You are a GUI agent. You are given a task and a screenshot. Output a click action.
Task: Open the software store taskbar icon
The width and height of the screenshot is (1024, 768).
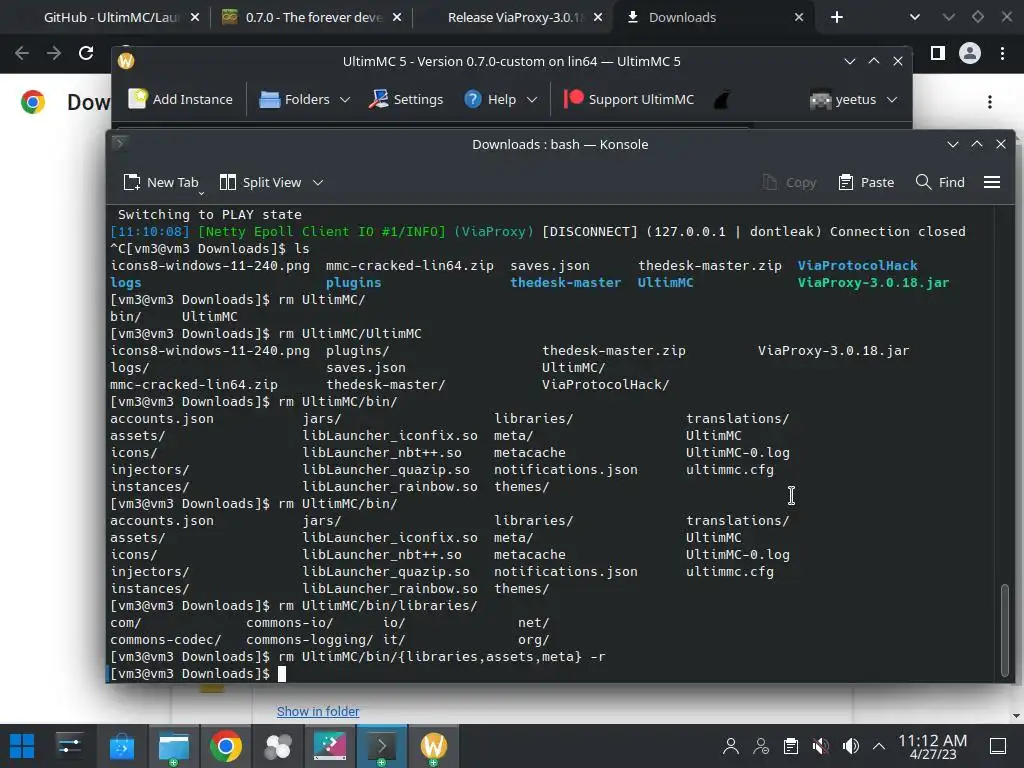(121, 746)
